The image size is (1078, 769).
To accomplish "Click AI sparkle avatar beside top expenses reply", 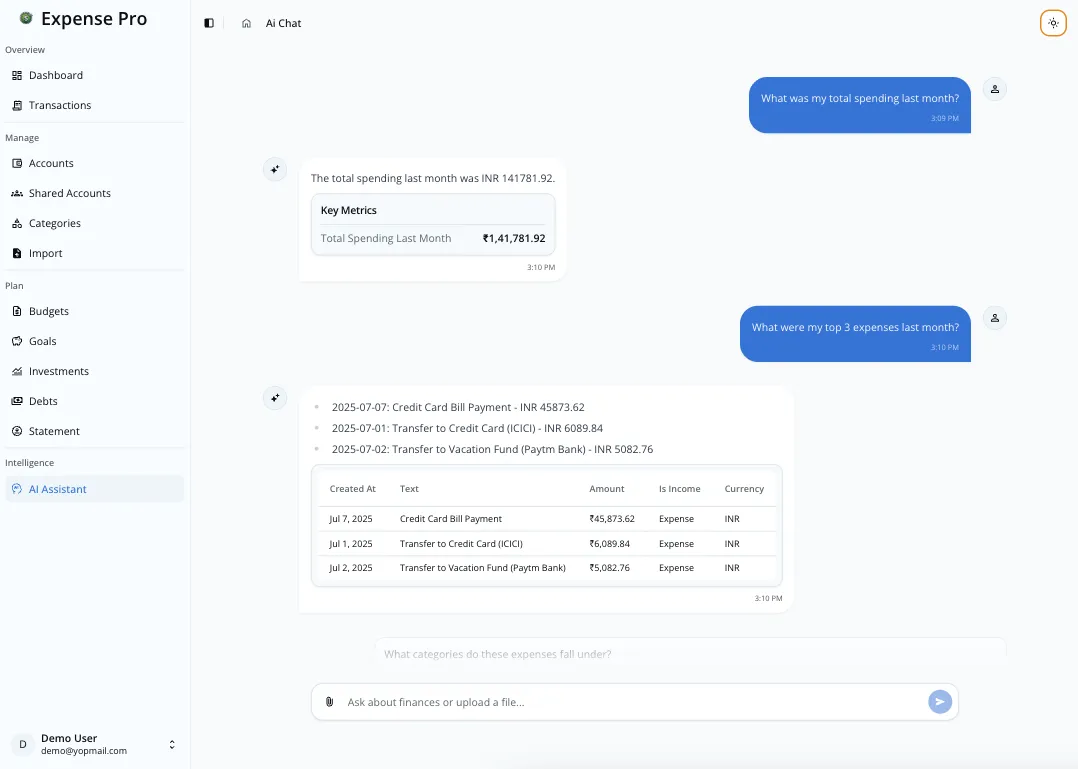I will tap(275, 398).
